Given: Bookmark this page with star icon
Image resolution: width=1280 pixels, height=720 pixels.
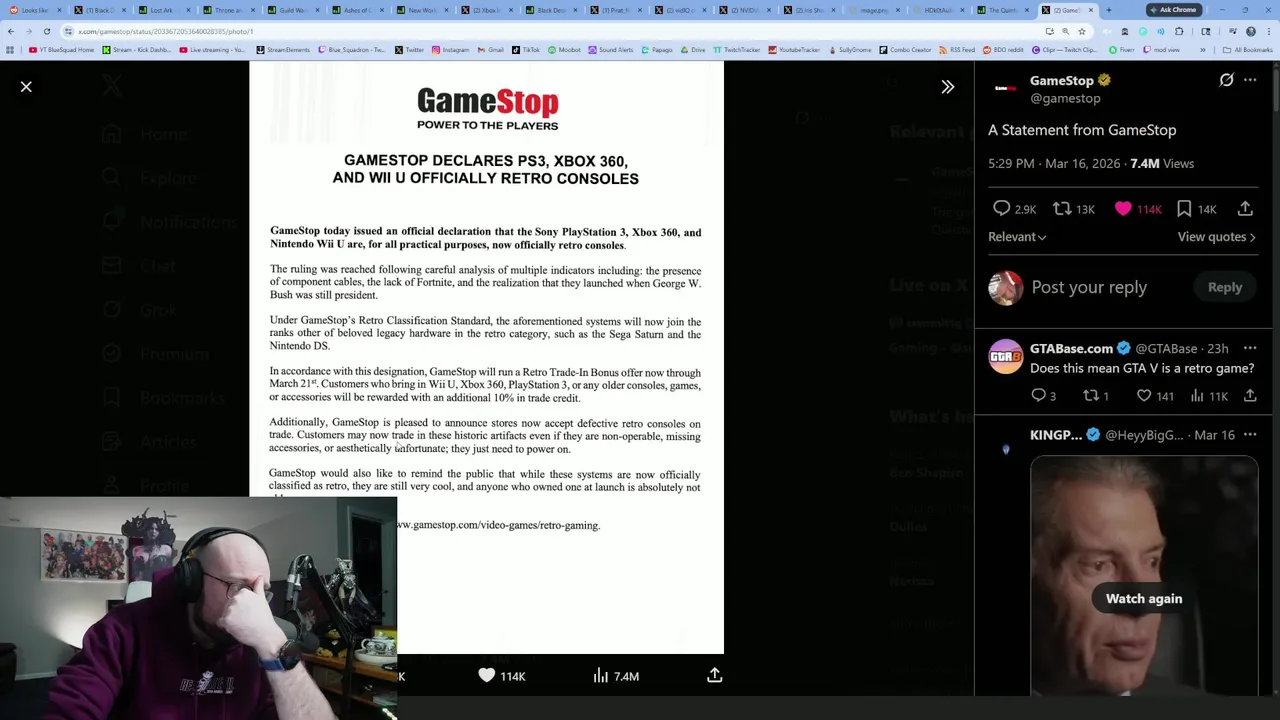Looking at the screenshot, I should 1081,31.
